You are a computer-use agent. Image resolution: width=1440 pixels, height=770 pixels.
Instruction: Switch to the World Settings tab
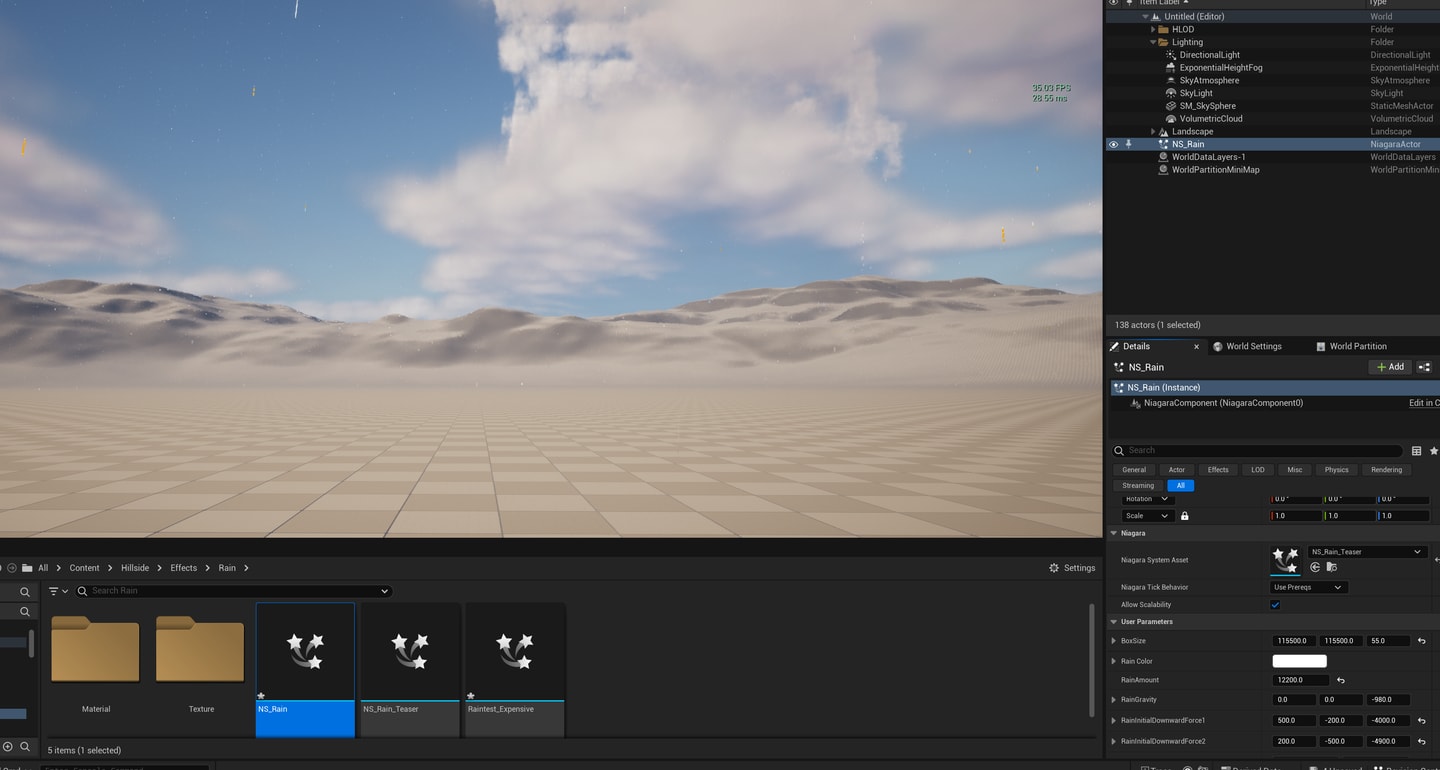click(1248, 346)
